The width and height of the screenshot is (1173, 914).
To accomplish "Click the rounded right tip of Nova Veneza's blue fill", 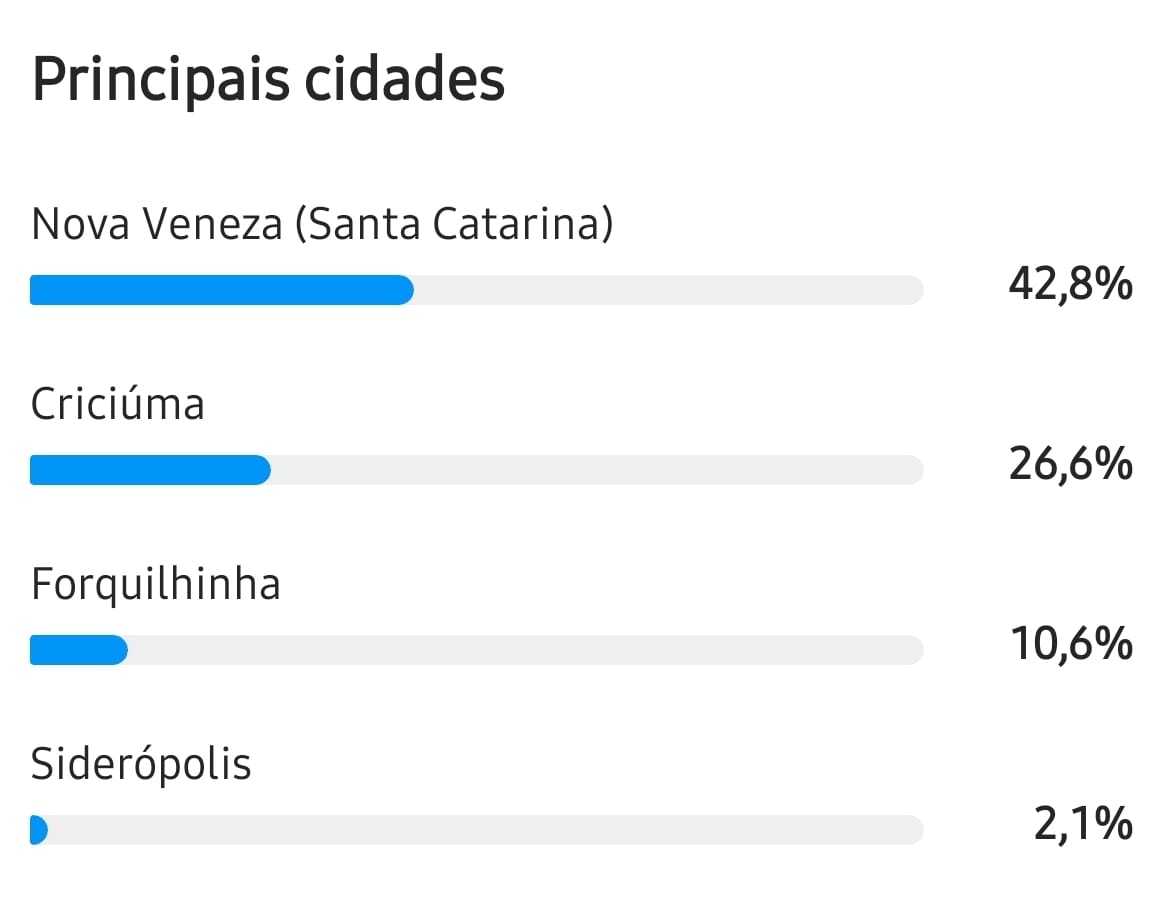I will click(x=406, y=290).
